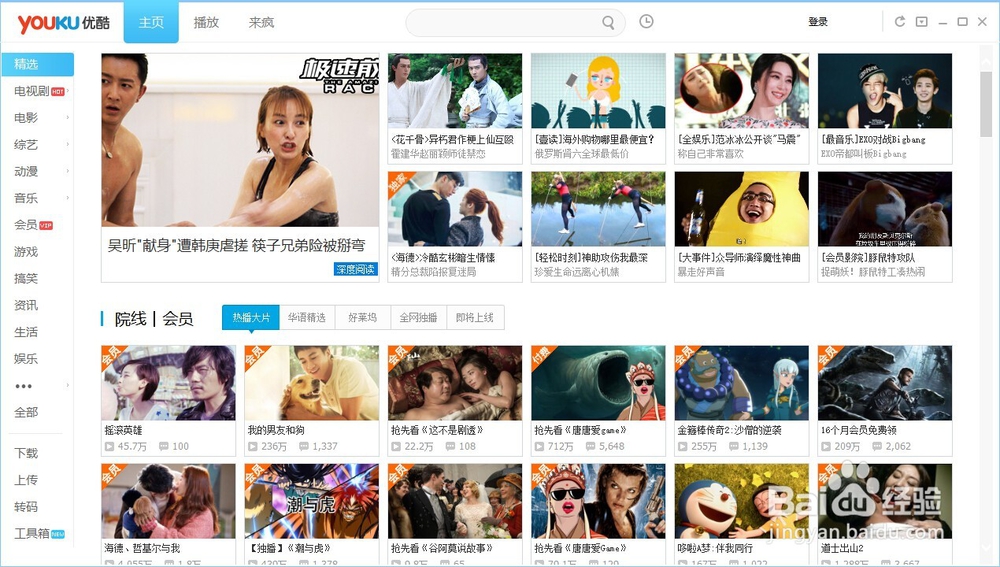The image size is (1000, 567).
Task: Expand the 综艺 category submenu arrow
Action: 68,144
